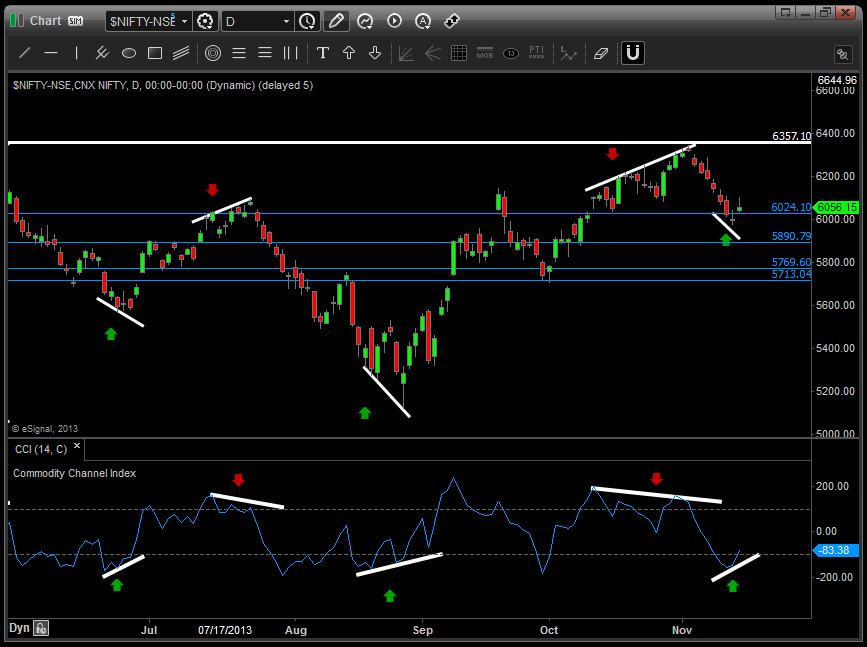Close the CCI (14, C) study tab
Viewport: 867px width, 647px height.
click(x=76, y=450)
